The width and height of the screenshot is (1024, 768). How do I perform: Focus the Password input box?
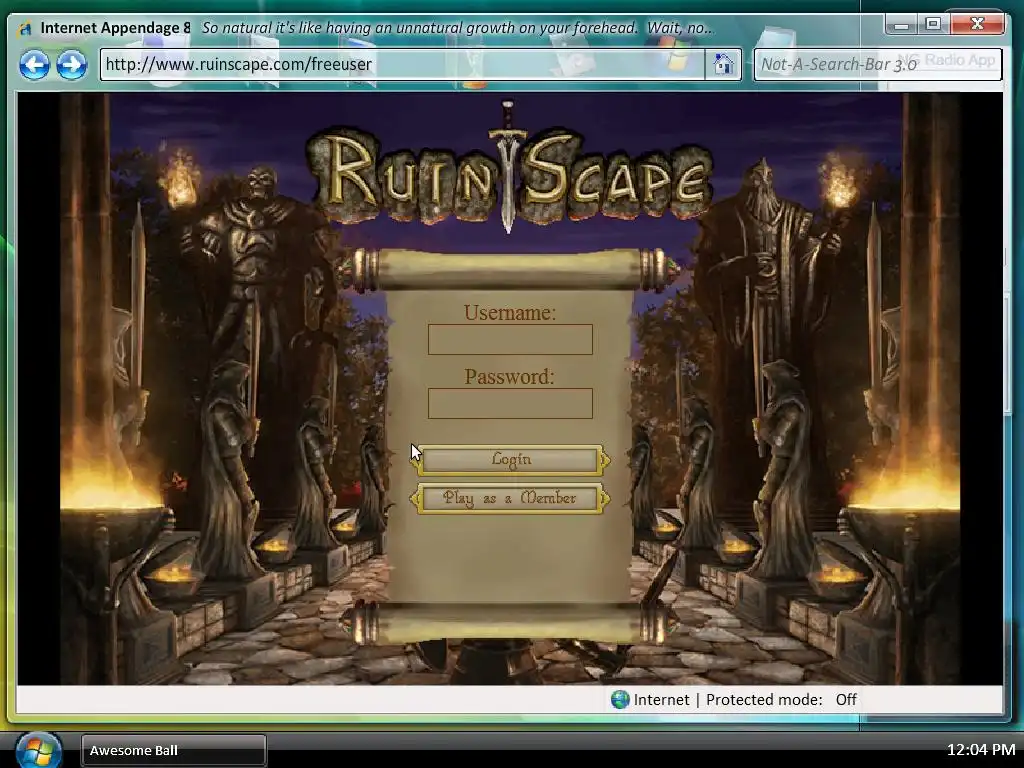click(x=510, y=403)
